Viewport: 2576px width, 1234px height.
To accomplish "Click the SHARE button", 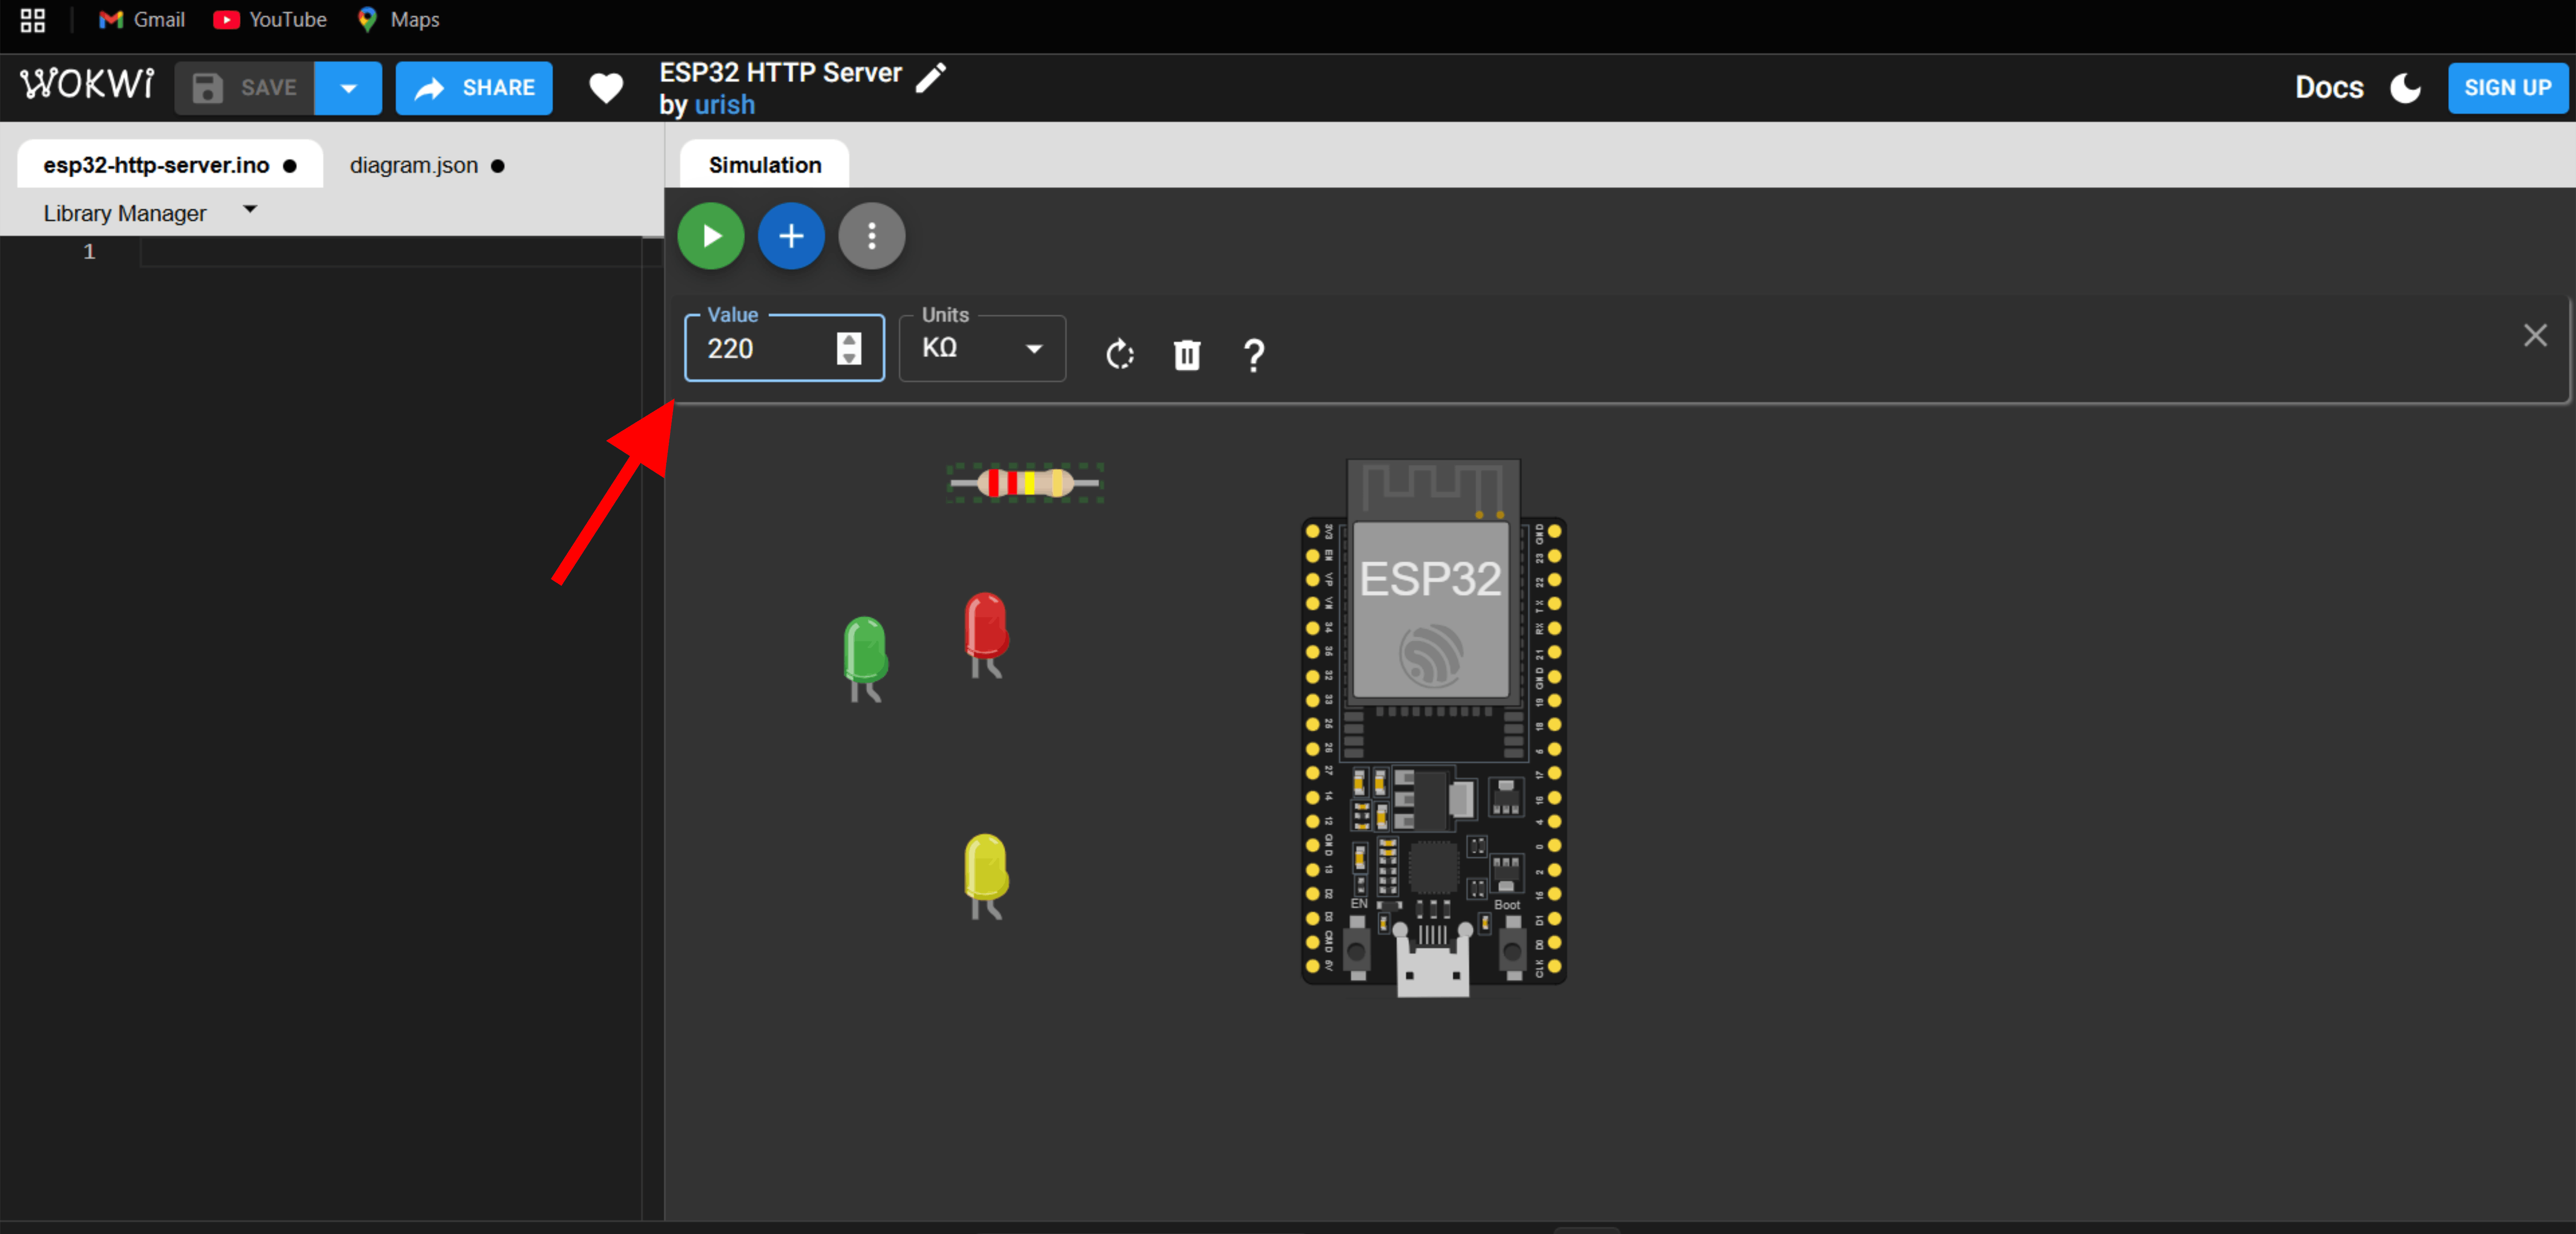I will (474, 88).
